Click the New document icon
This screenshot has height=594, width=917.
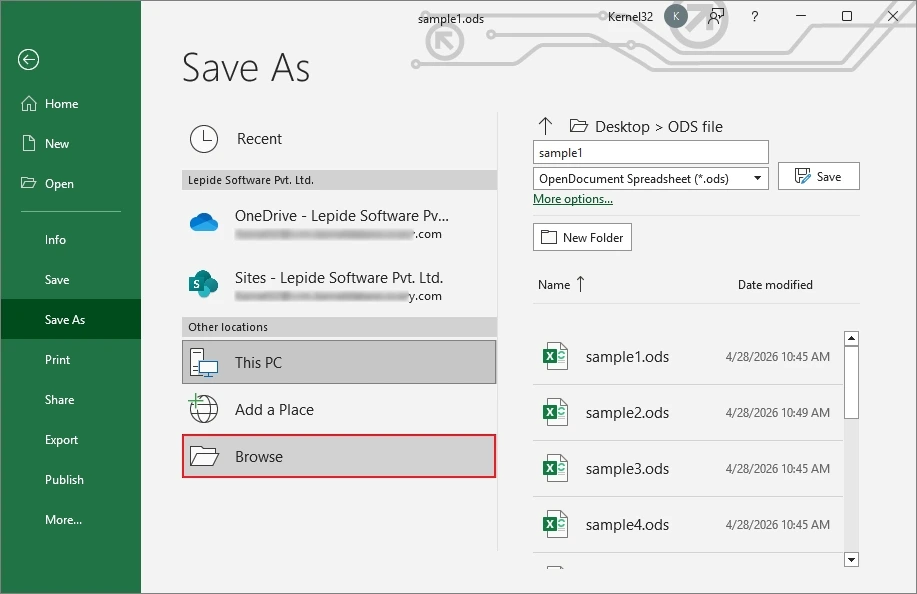29,143
